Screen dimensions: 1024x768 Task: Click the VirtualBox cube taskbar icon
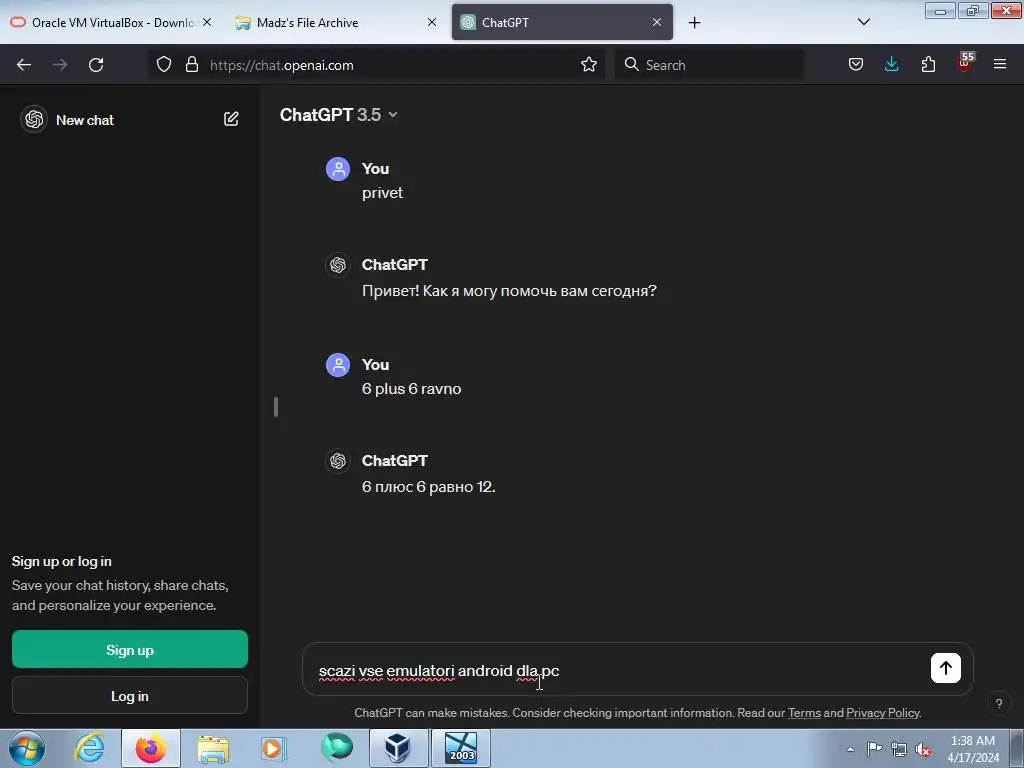tap(397, 748)
